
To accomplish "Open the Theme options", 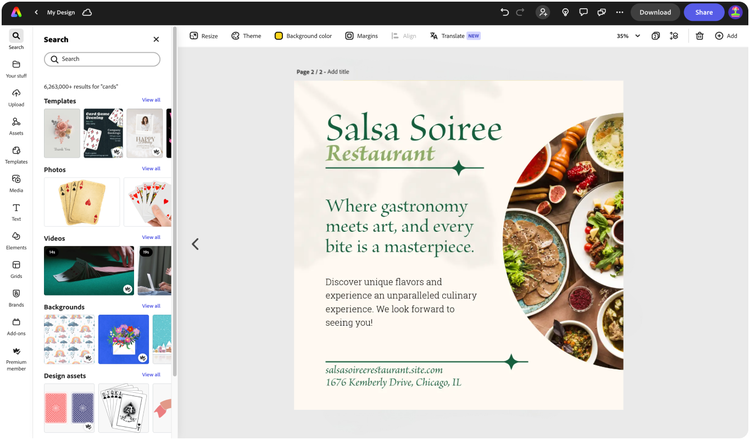I will (x=246, y=36).
